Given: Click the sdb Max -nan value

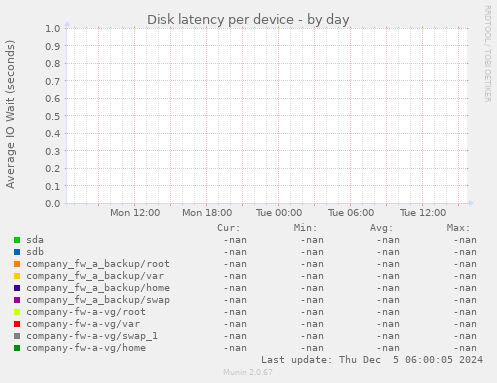Looking at the screenshot, I should coord(465,252).
